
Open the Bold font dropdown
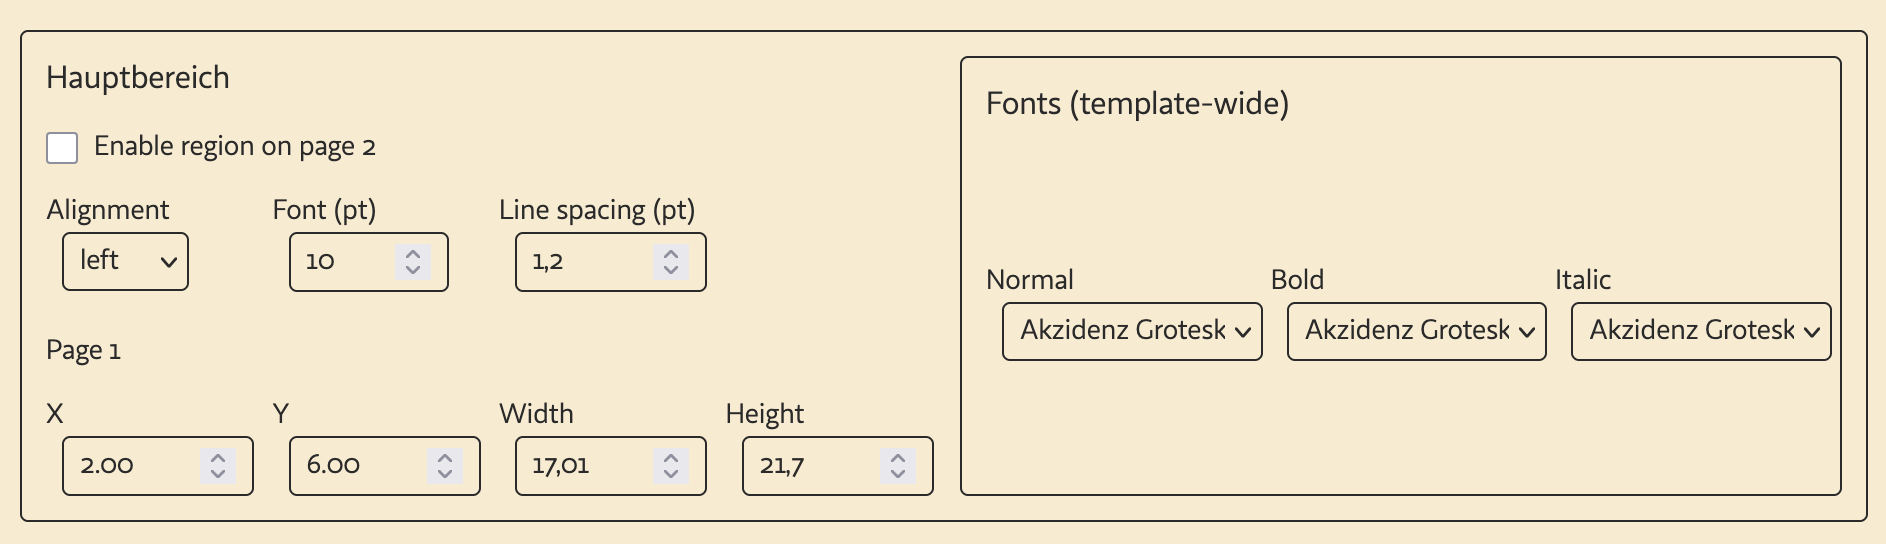(x=1416, y=331)
